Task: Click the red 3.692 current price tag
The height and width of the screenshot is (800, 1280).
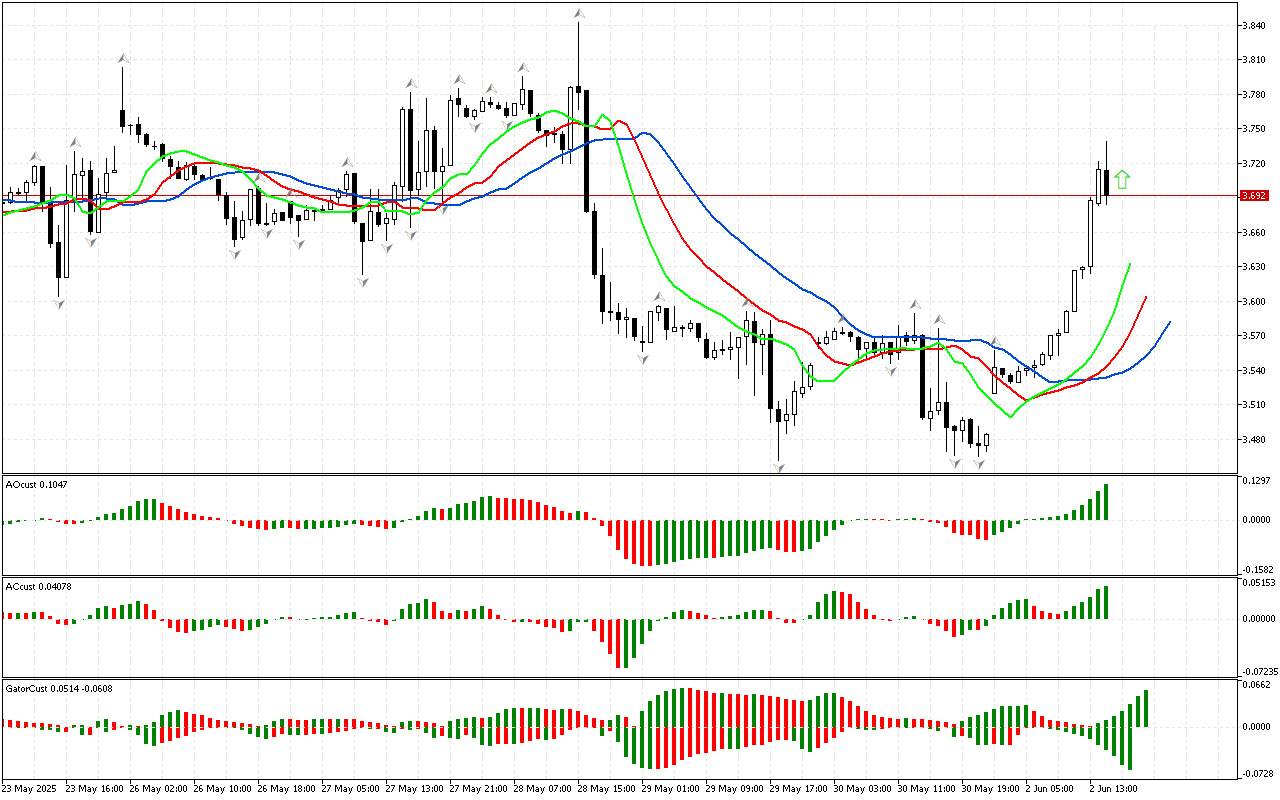Action: click(1253, 196)
